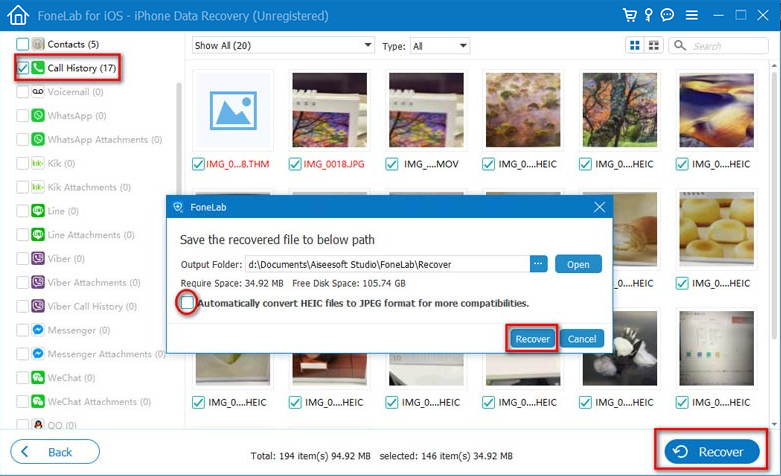This screenshot has width=781, height=476.
Task: Click 'selected: 146 item(s) 34.92 MB' text
Action: coord(446,456)
